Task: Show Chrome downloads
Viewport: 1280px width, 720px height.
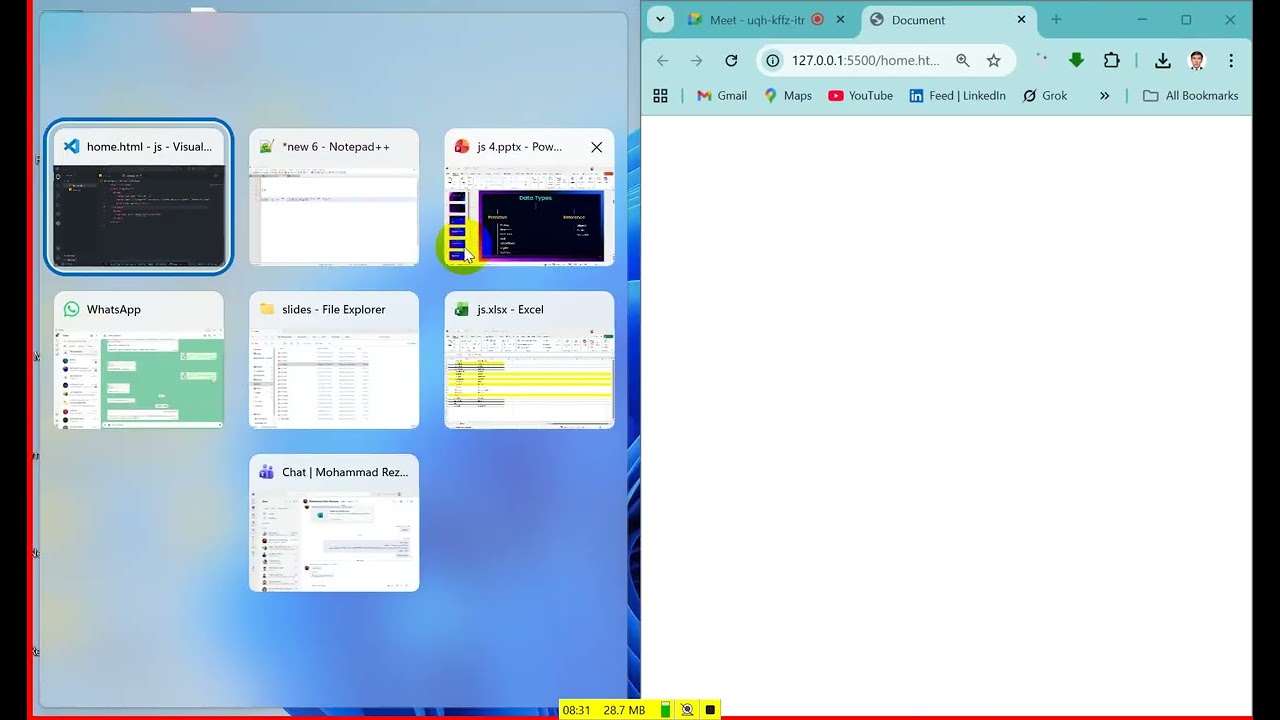Action: [1162, 61]
